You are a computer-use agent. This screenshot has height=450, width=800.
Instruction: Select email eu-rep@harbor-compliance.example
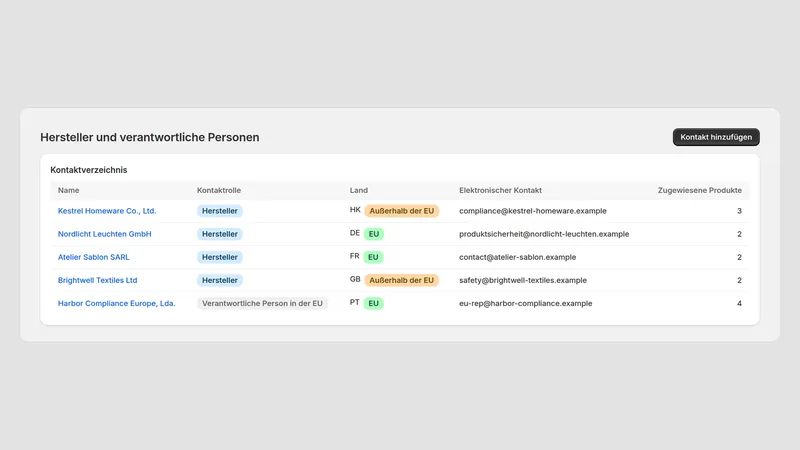[x=526, y=303]
